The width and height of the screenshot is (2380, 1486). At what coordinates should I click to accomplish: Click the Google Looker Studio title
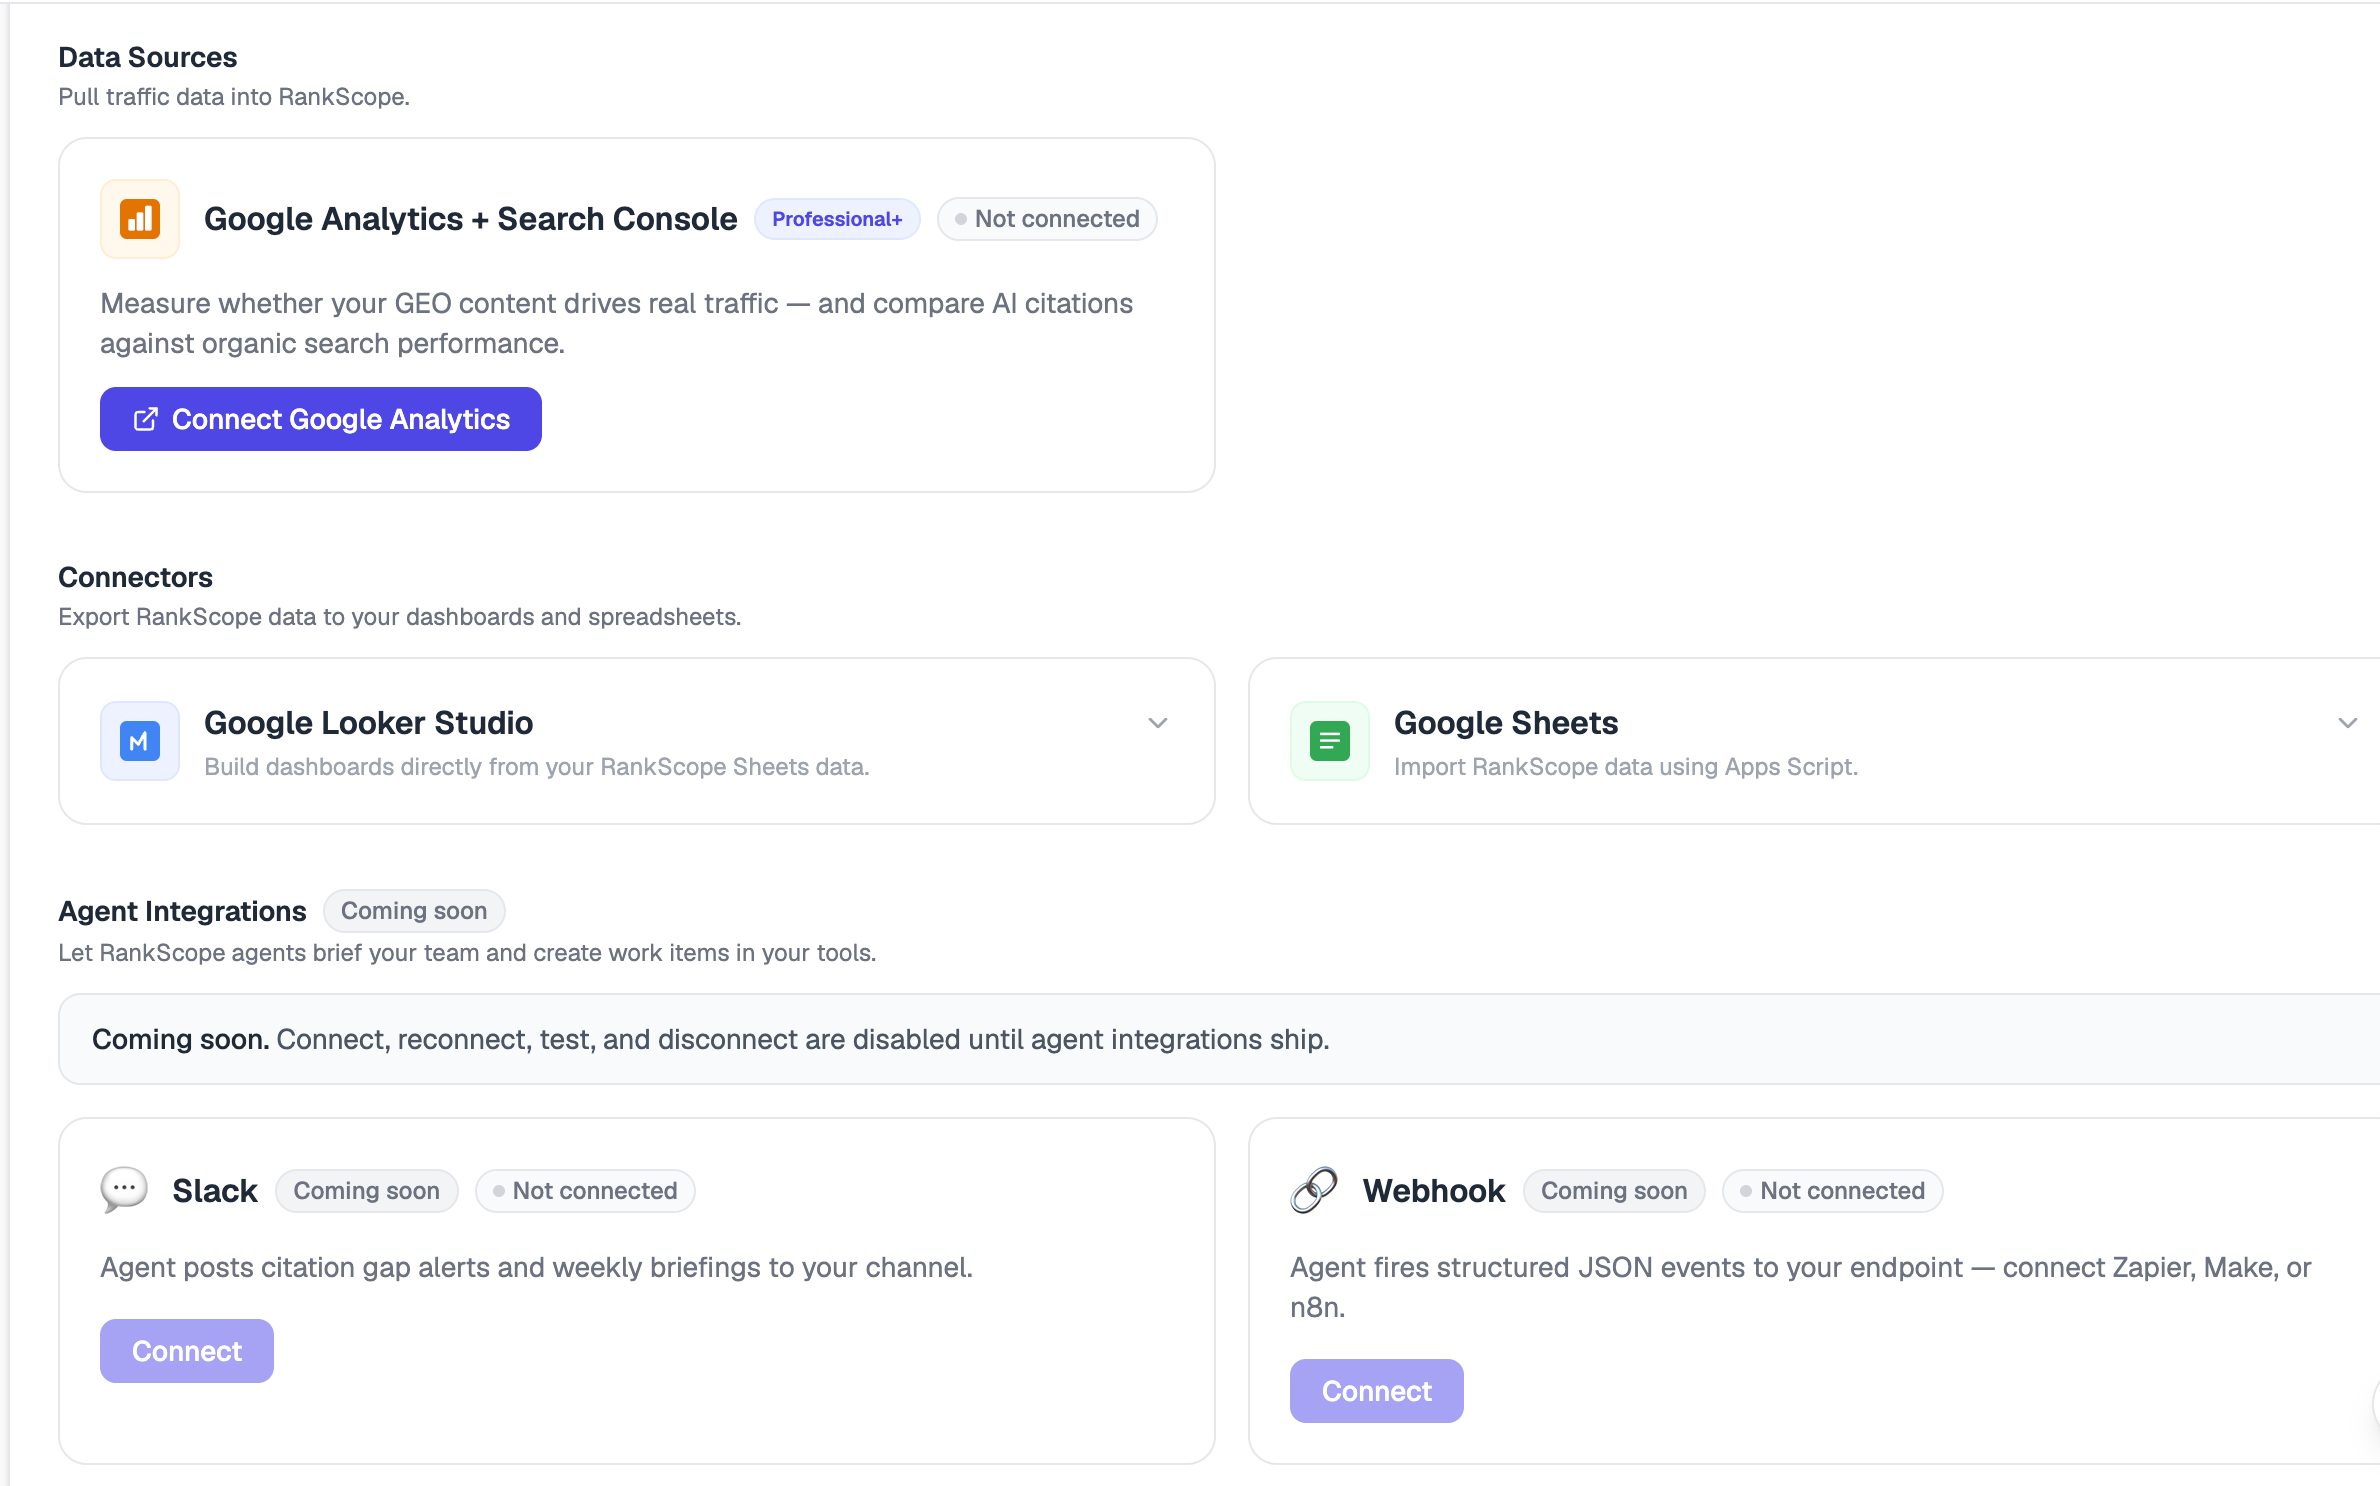click(x=369, y=723)
